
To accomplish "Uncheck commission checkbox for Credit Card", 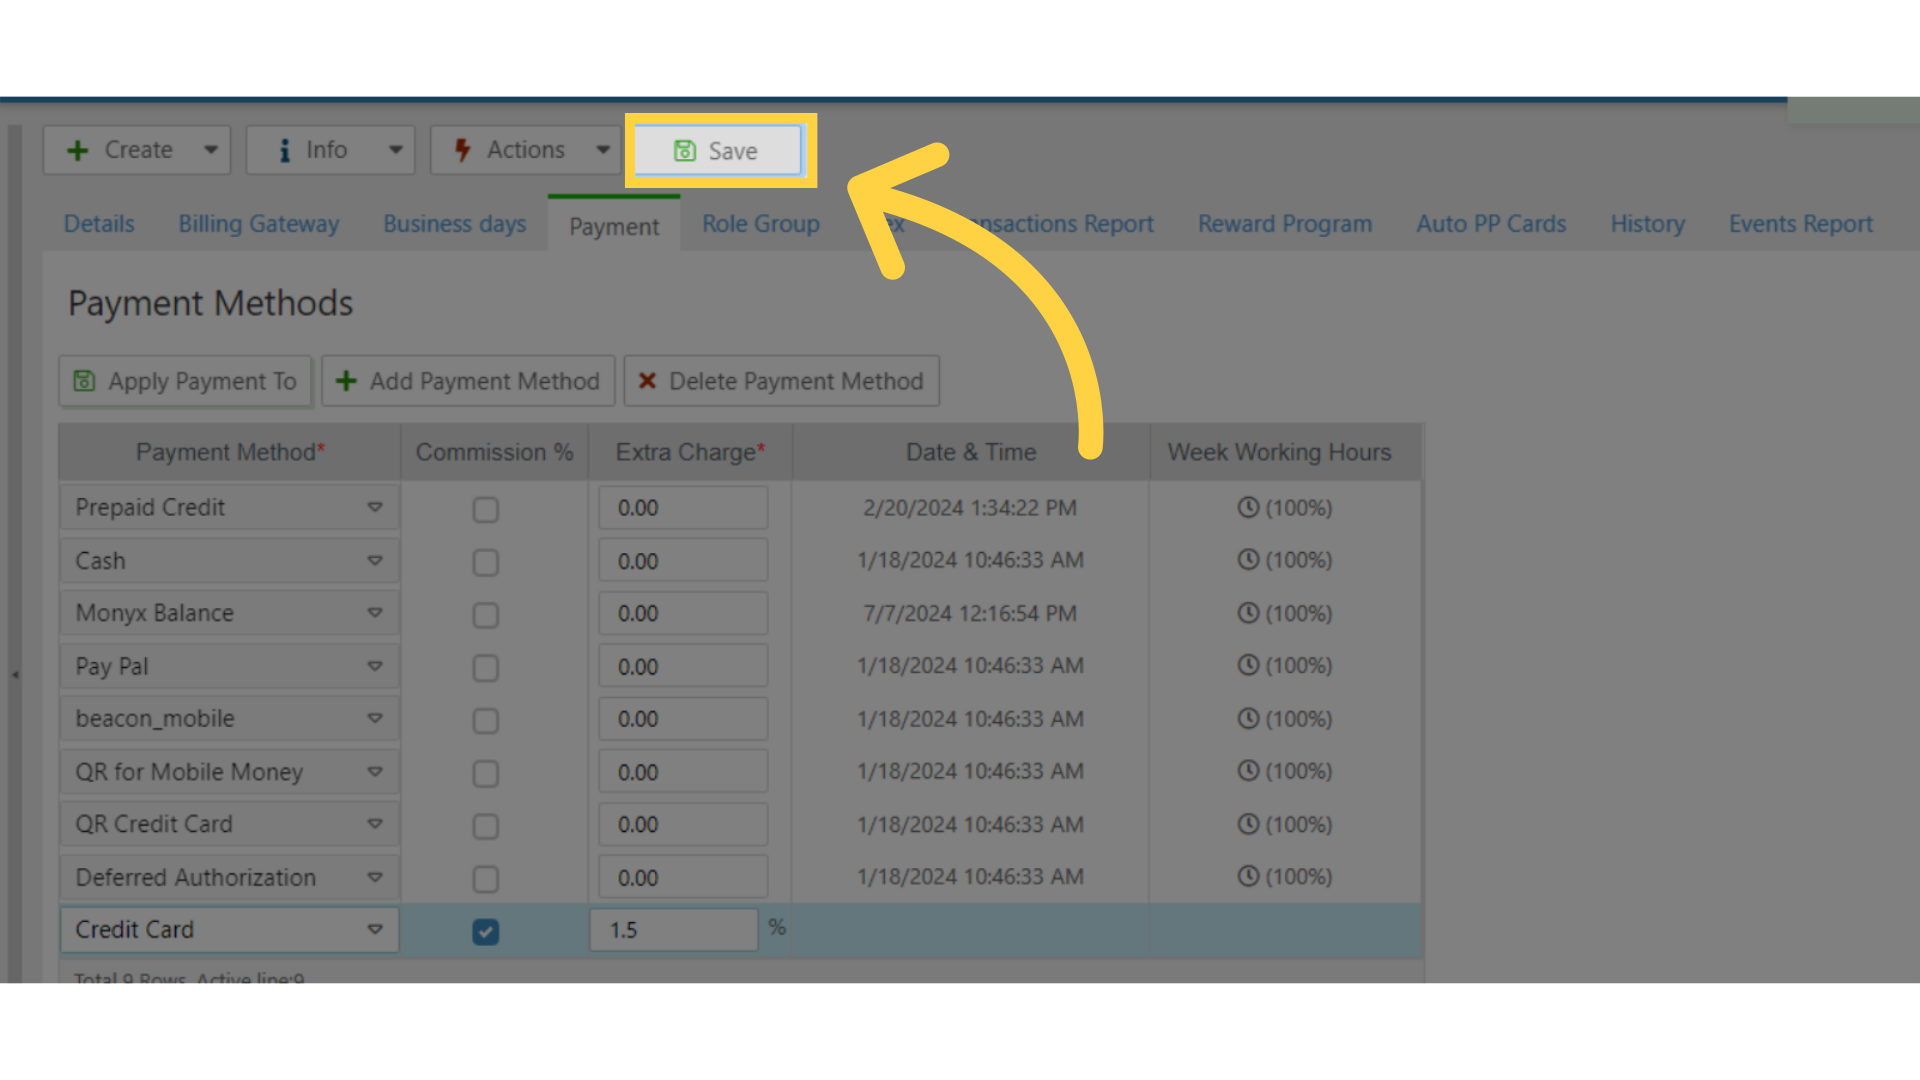I will coord(485,932).
